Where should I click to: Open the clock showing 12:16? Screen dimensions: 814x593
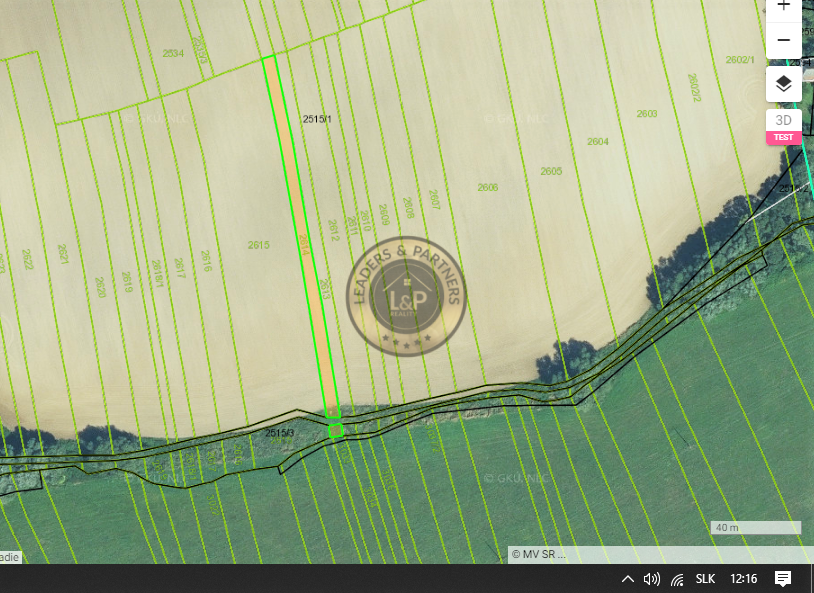pos(743,578)
